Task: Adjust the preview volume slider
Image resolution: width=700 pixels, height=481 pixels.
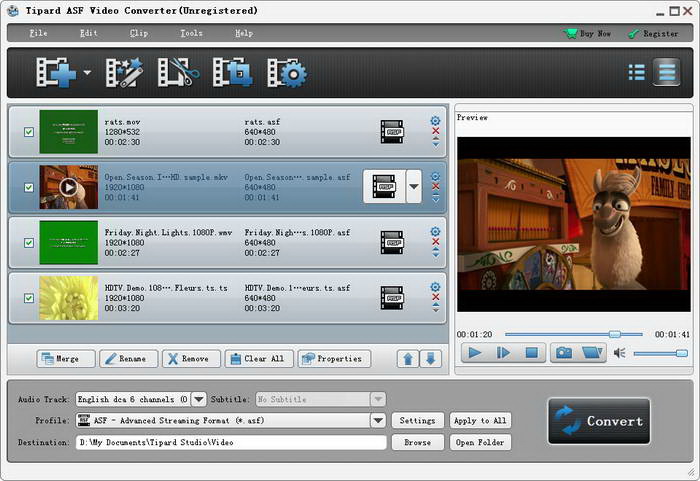Action: pyautogui.click(x=660, y=353)
